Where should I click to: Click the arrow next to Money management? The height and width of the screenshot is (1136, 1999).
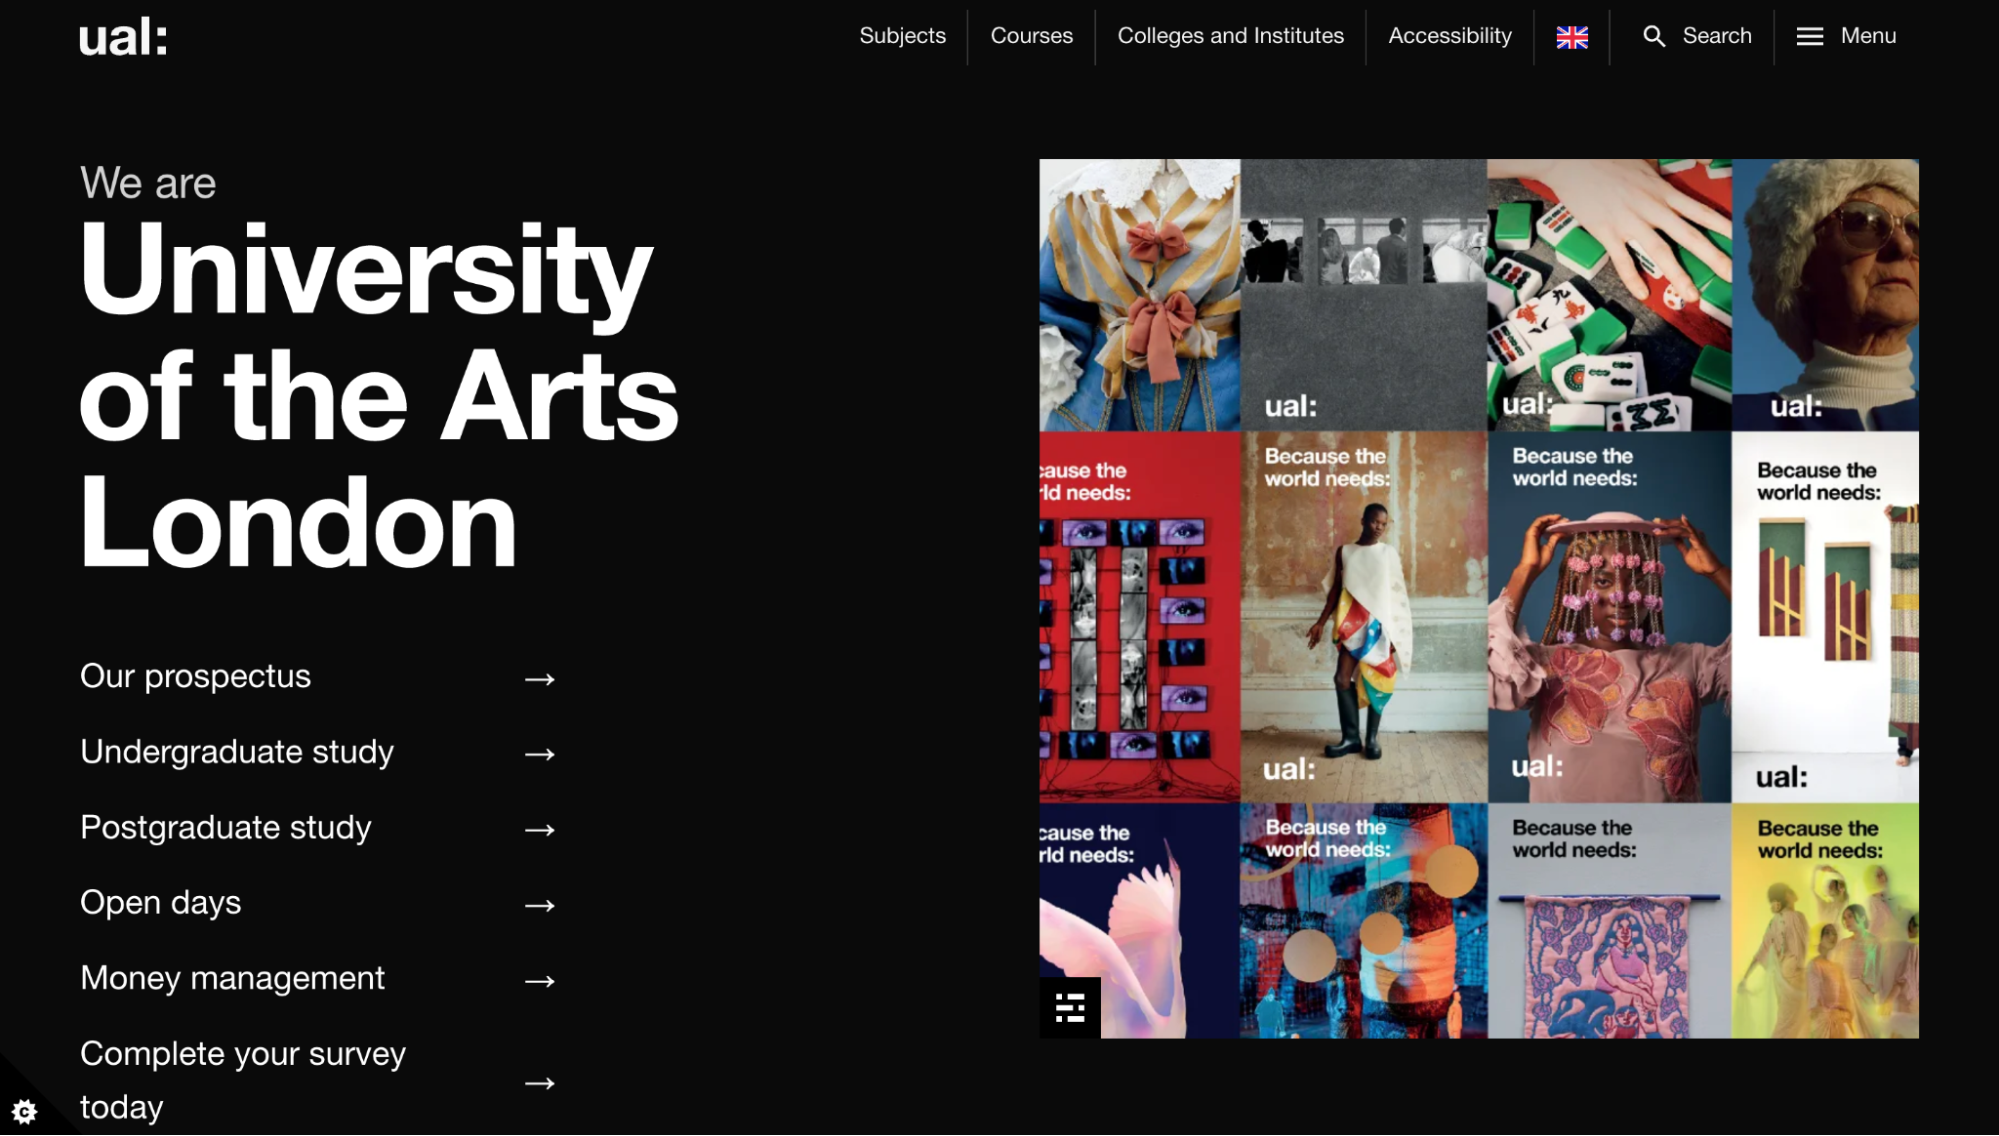click(542, 981)
